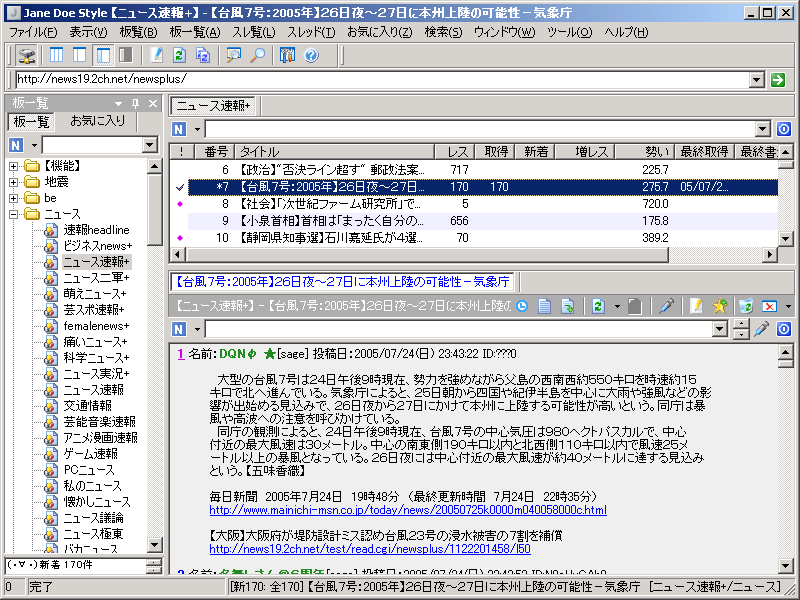
Task: Switch to three-column pane layout
Action: click(57, 55)
